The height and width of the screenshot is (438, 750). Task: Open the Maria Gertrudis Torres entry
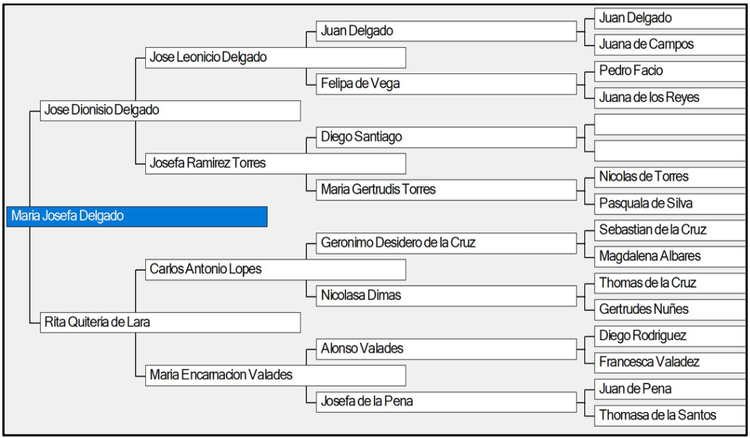pos(446,190)
